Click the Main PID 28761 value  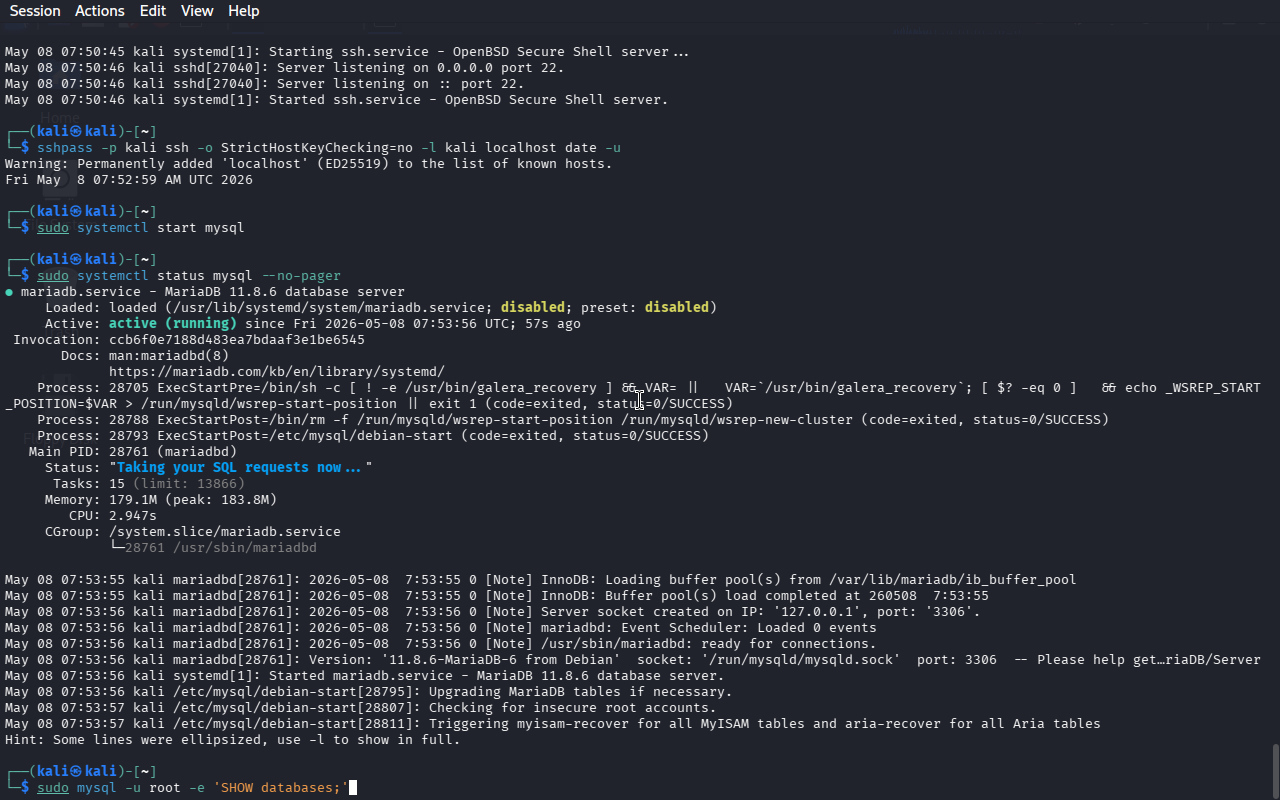coord(129,452)
